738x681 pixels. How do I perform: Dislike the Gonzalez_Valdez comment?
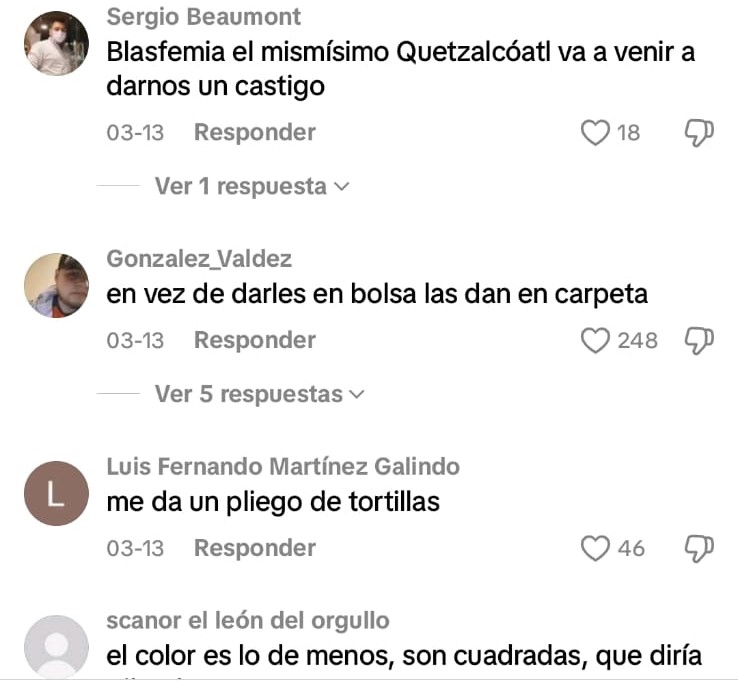(x=699, y=340)
